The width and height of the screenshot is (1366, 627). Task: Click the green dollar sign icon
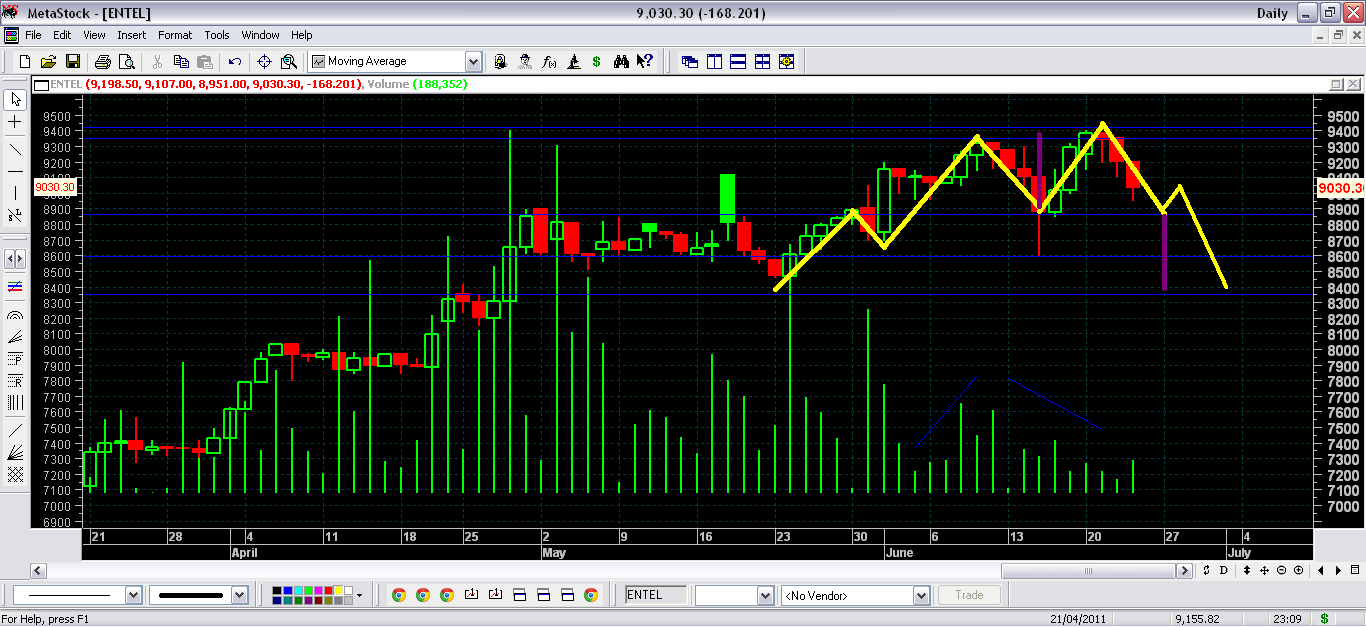coord(597,61)
